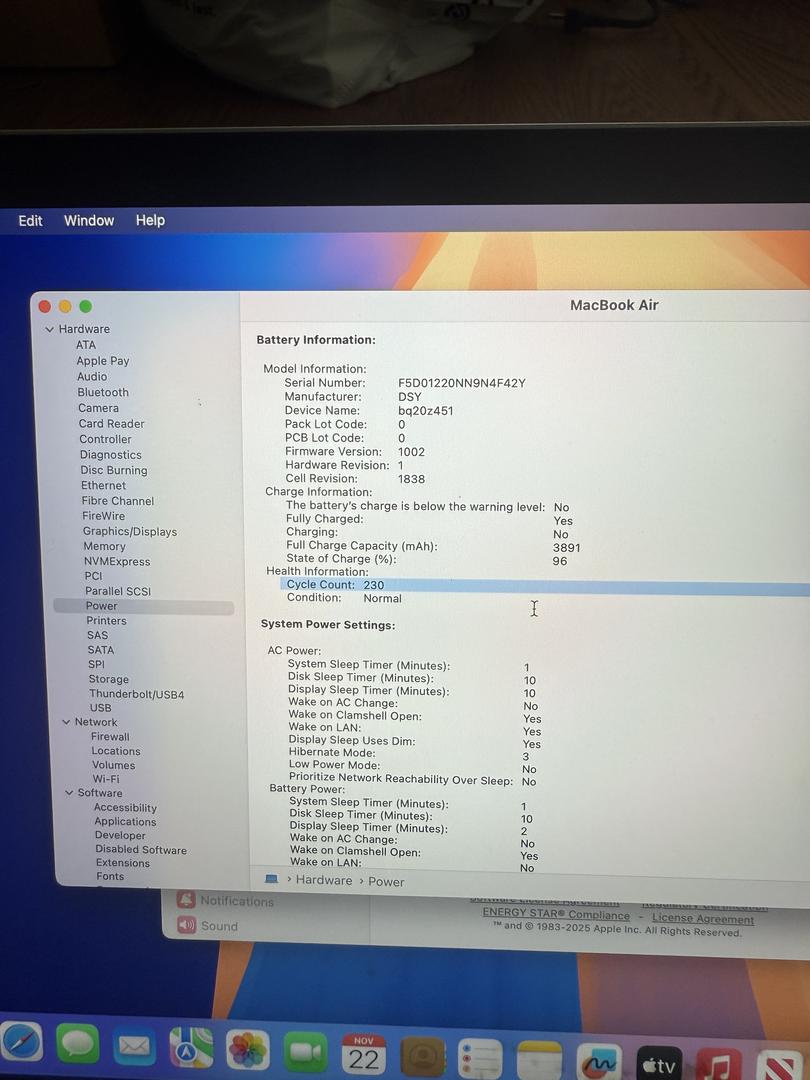Select FireWire in the sidebar
The height and width of the screenshot is (1080, 810).
[103, 516]
